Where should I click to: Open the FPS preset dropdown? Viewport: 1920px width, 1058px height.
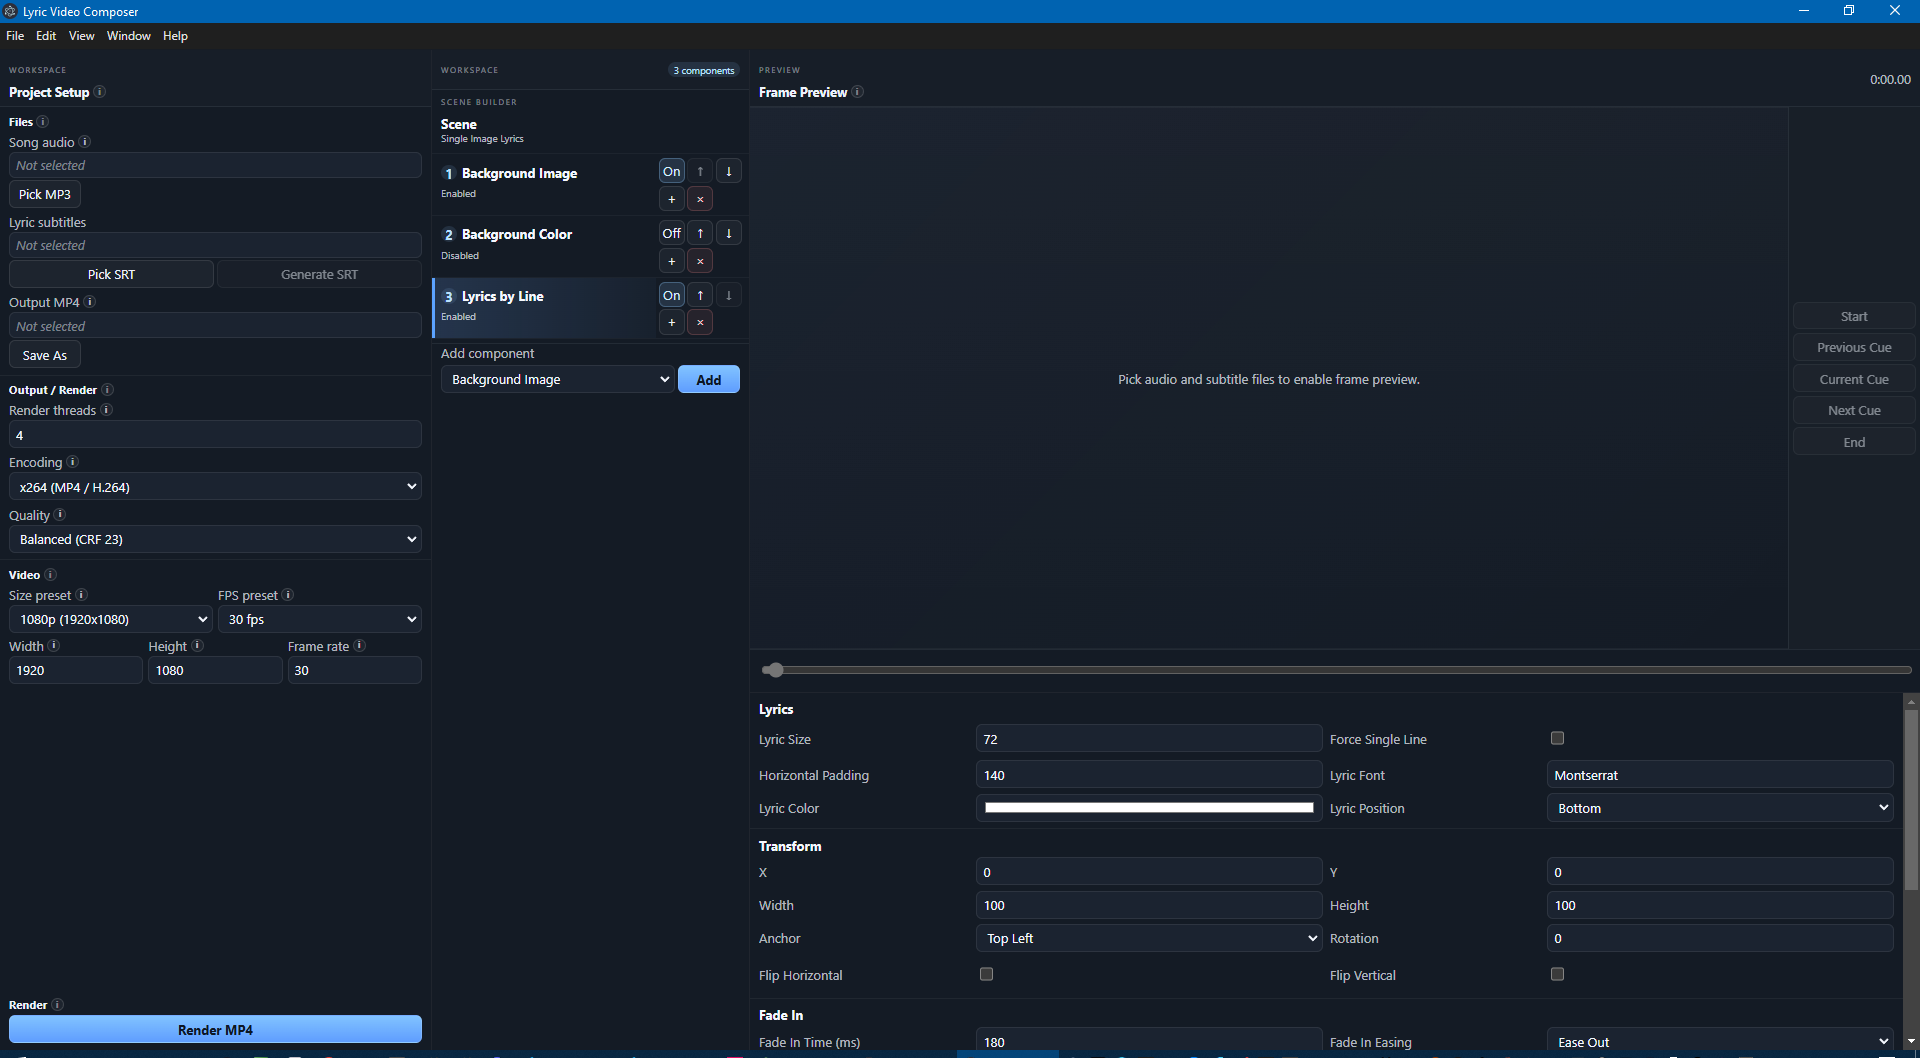(x=320, y=619)
